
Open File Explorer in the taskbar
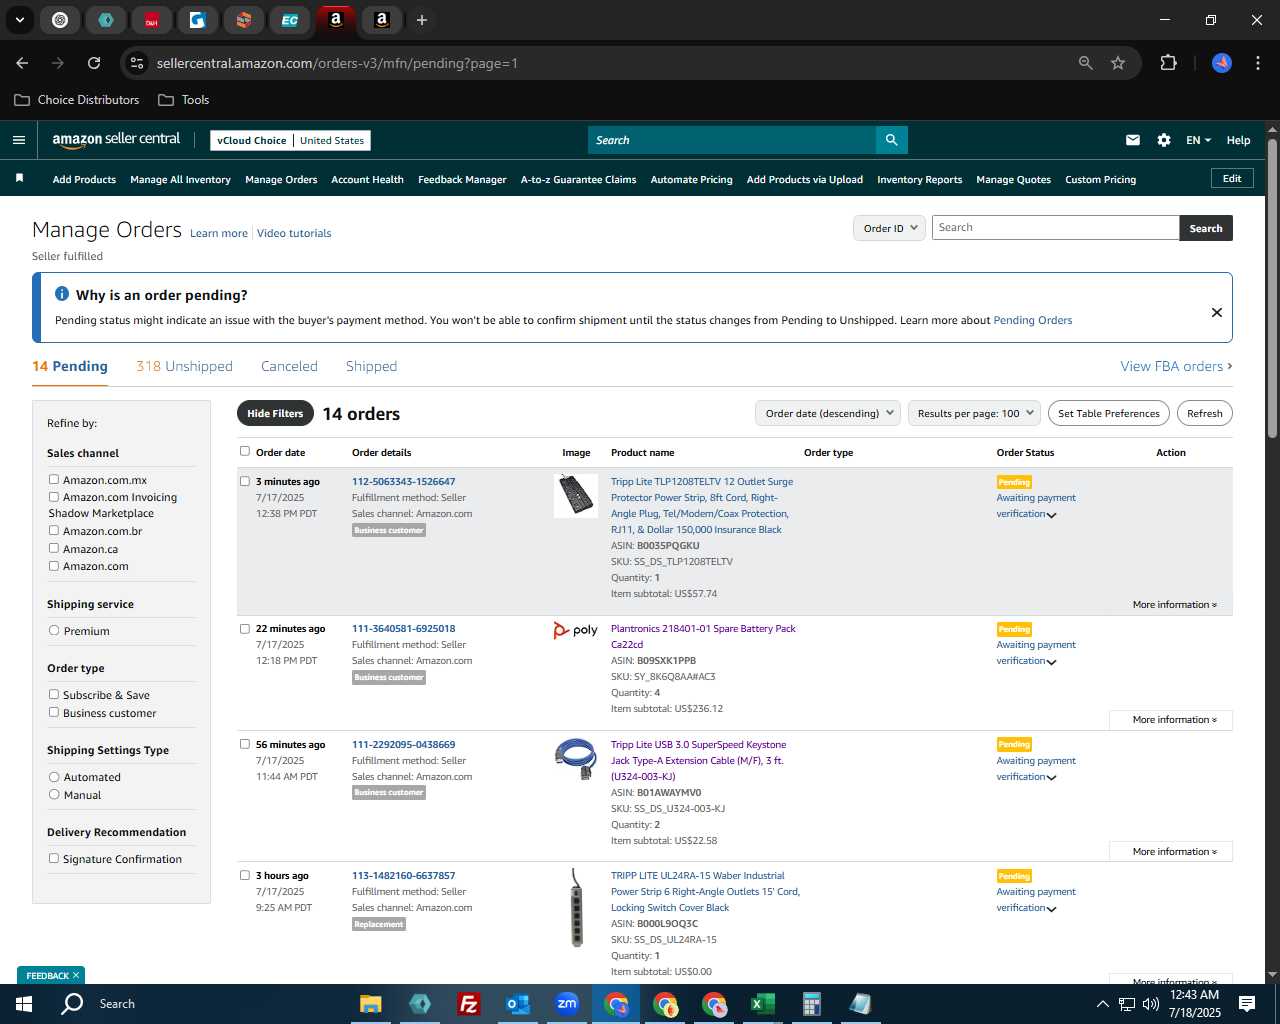point(371,1004)
